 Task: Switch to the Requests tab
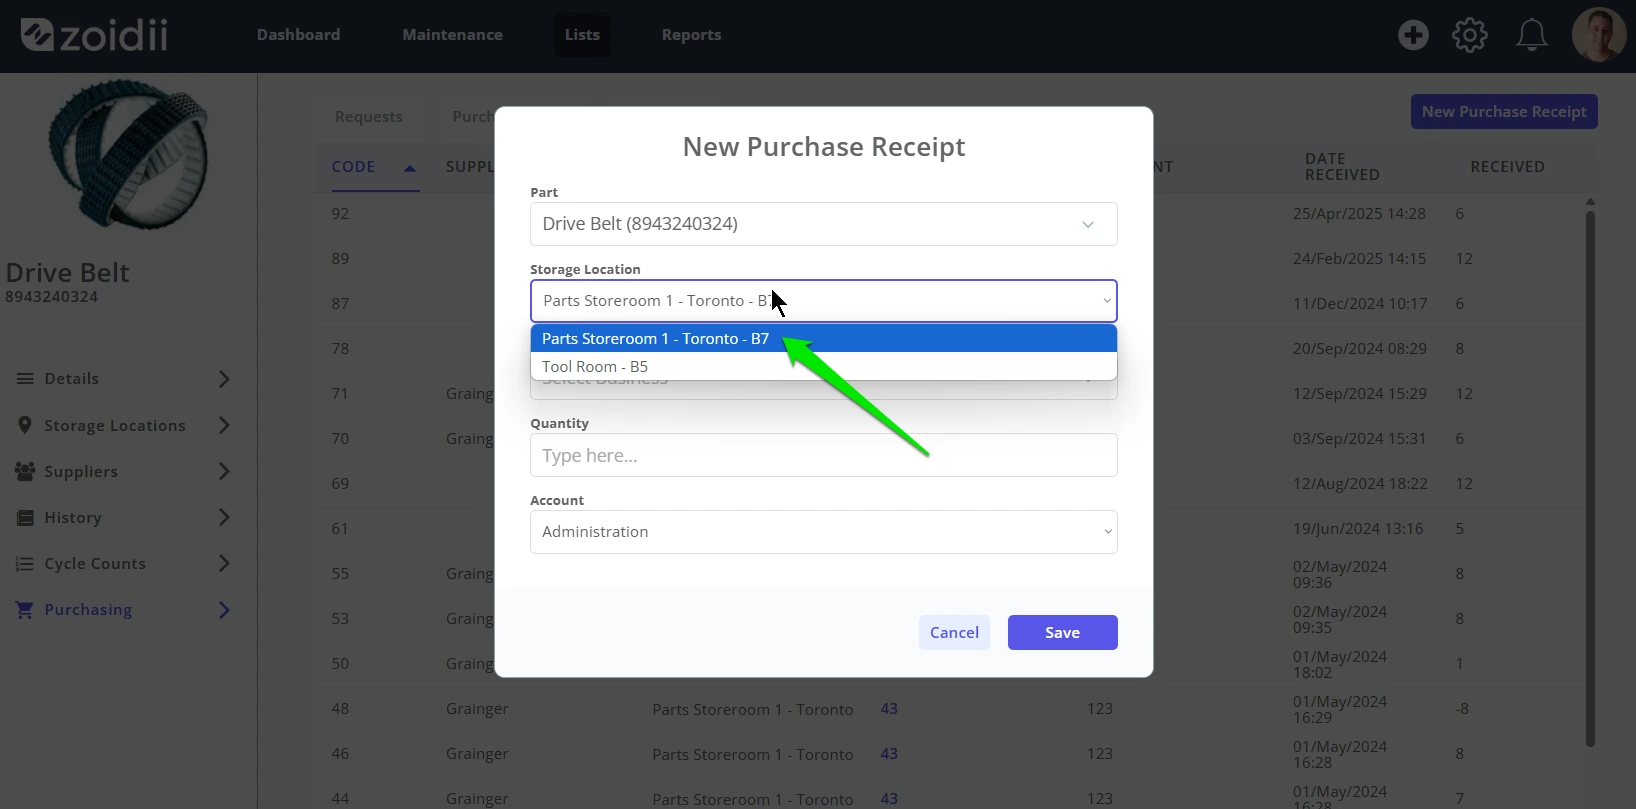[x=369, y=116]
